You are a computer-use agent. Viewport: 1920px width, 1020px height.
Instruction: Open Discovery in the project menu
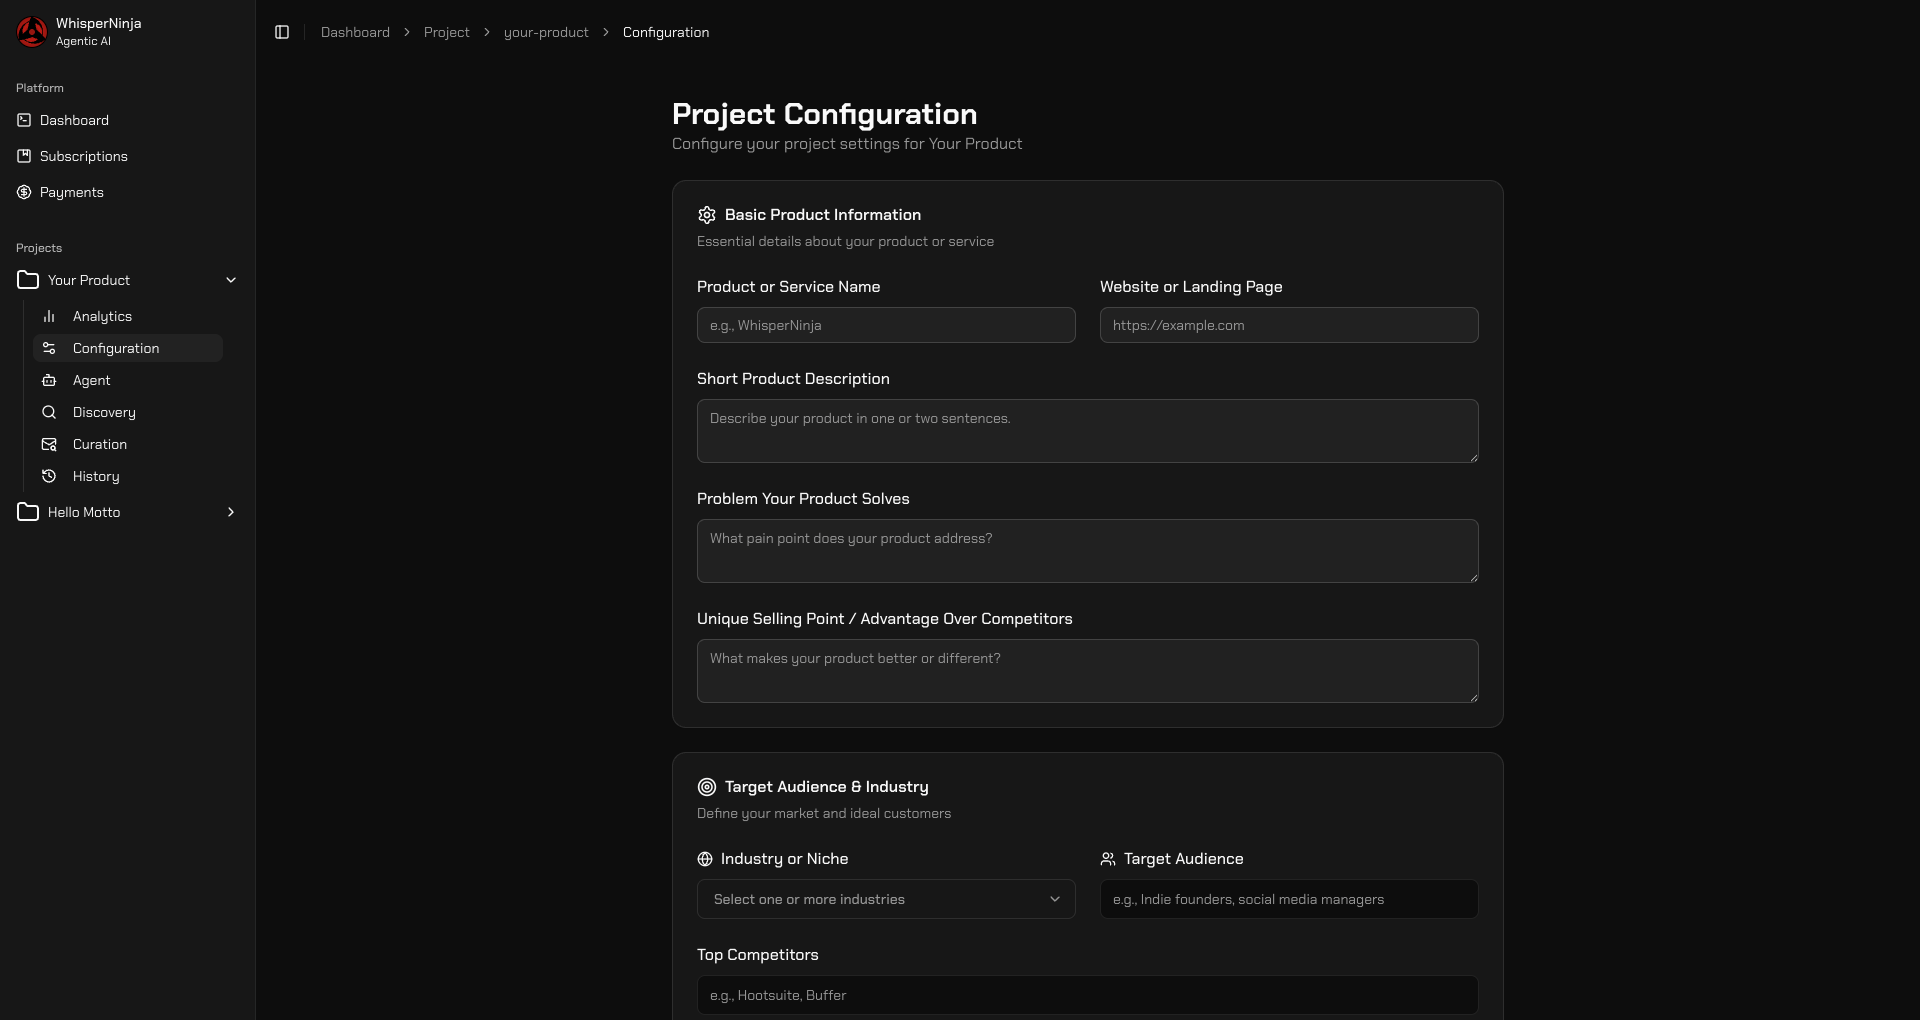pyautogui.click(x=104, y=412)
